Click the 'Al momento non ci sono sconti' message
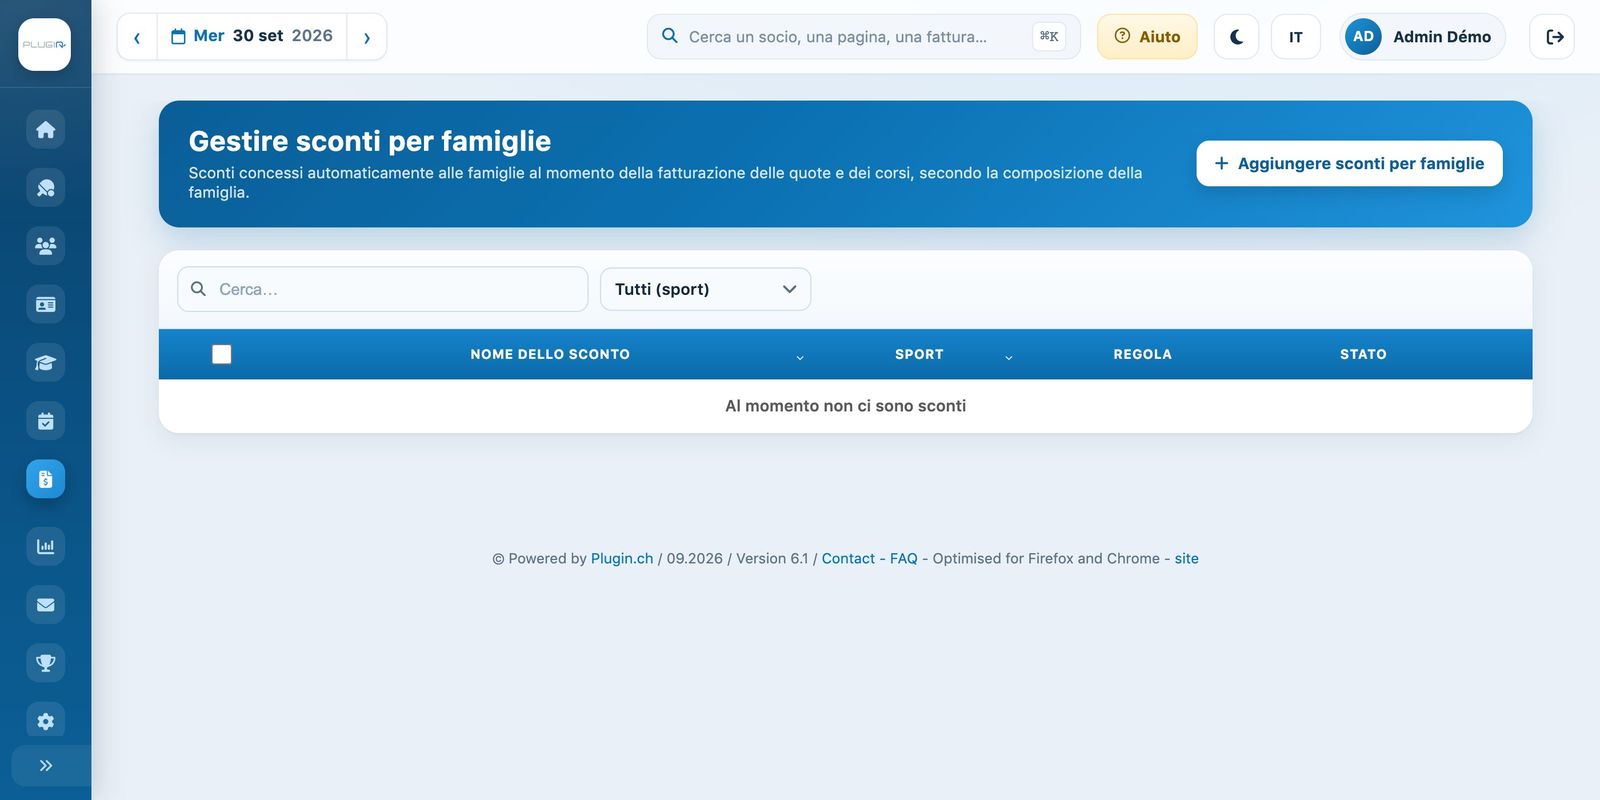This screenshot has height=800, width=1600. [x=845, y=406]
